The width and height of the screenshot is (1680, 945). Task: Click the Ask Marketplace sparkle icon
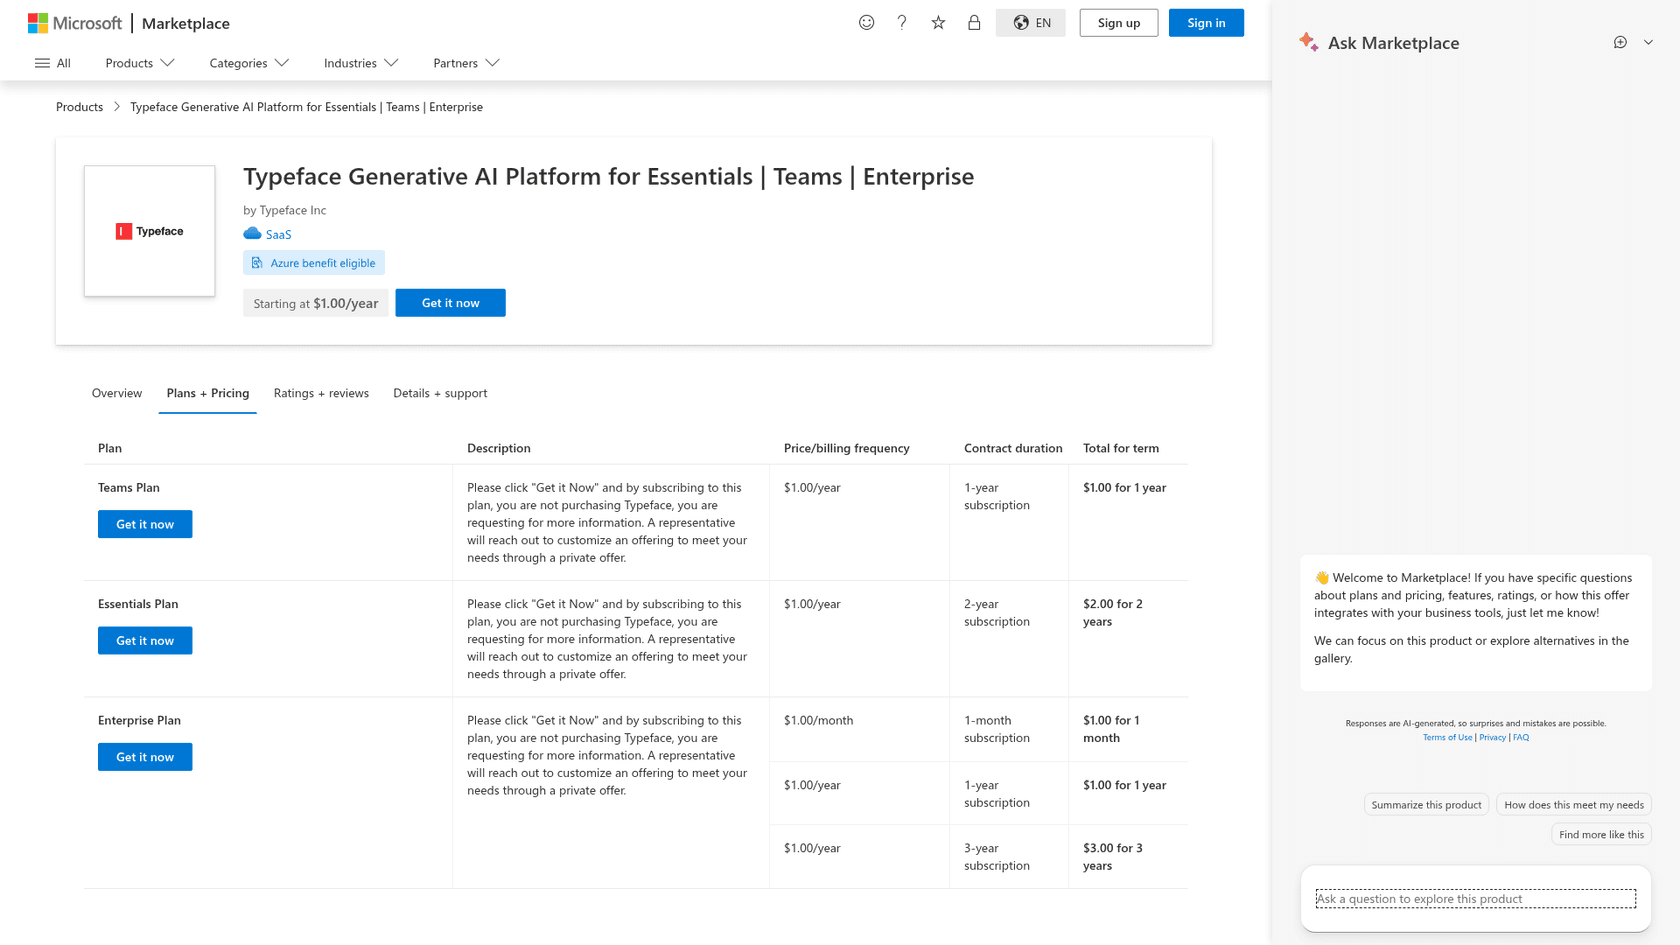click(x=1308, y=42)
